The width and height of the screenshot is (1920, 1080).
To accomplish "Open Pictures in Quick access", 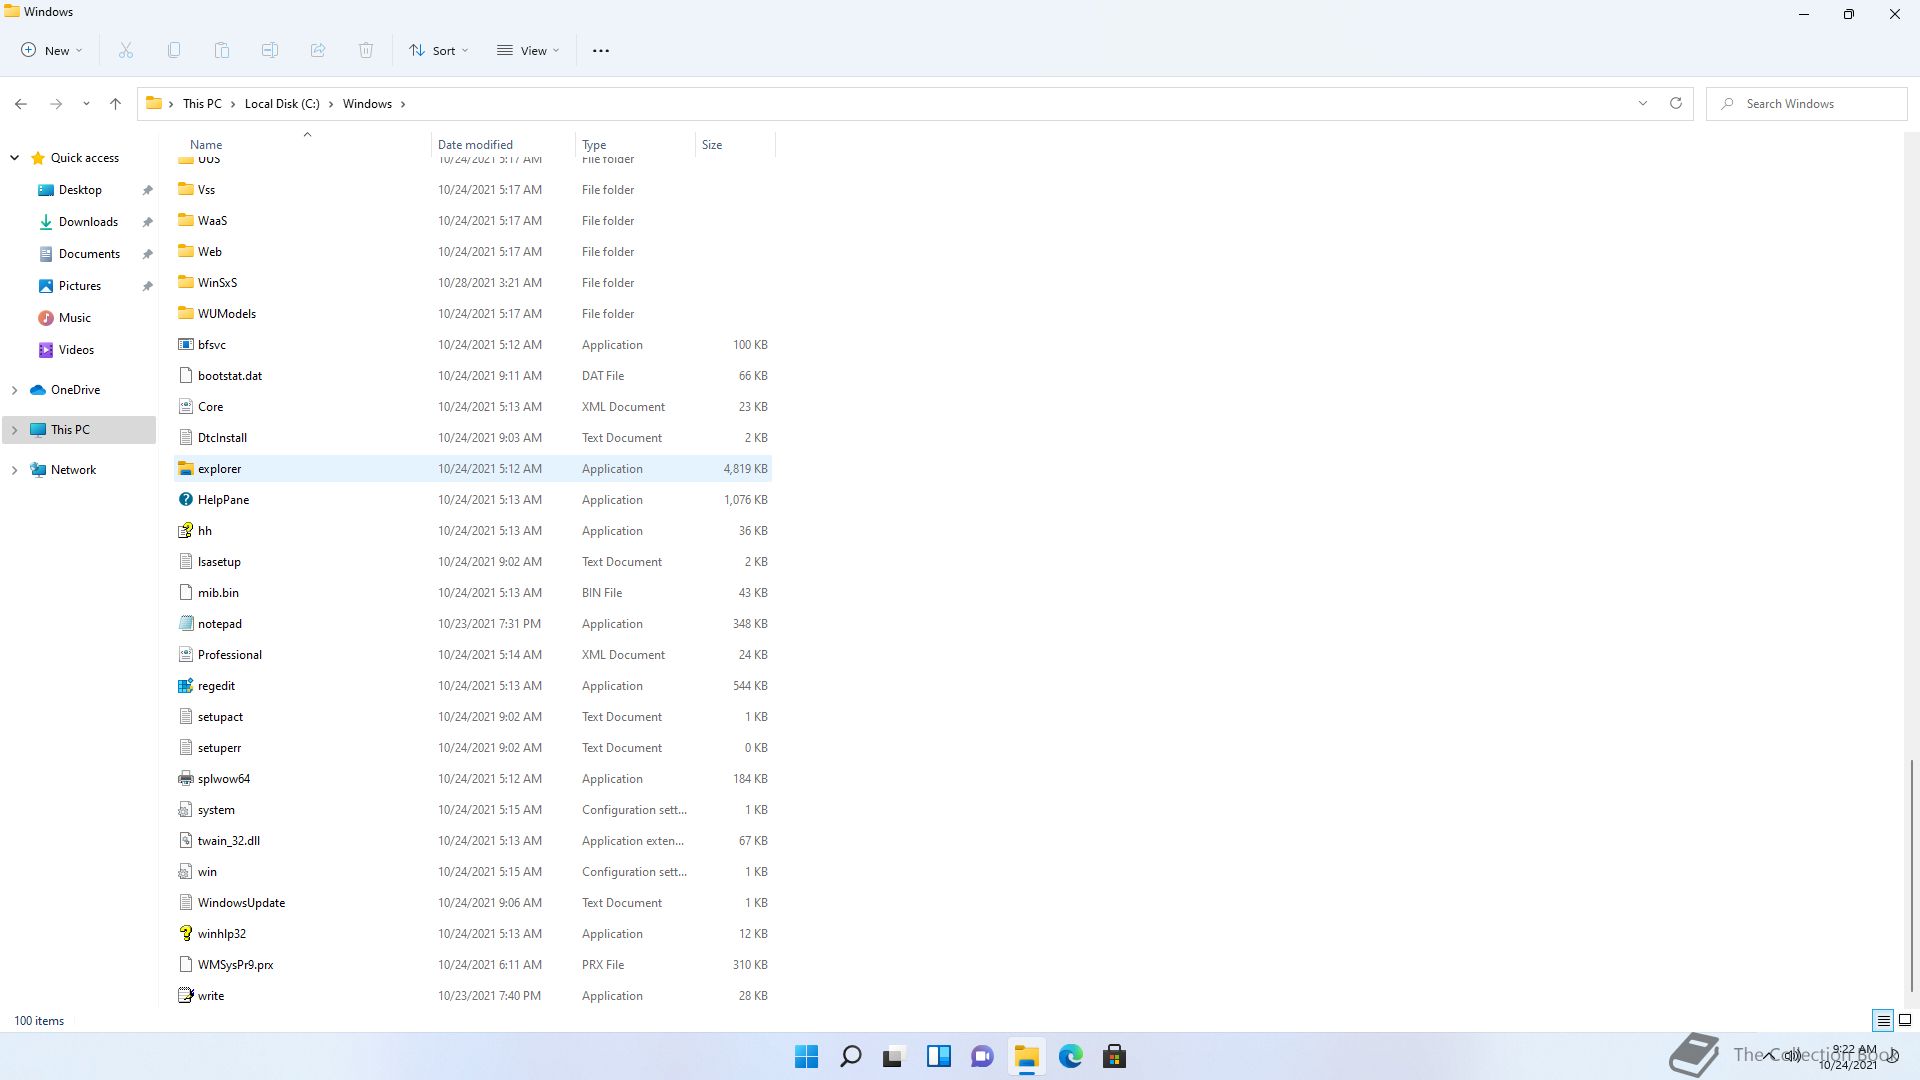I will [80, 286].
